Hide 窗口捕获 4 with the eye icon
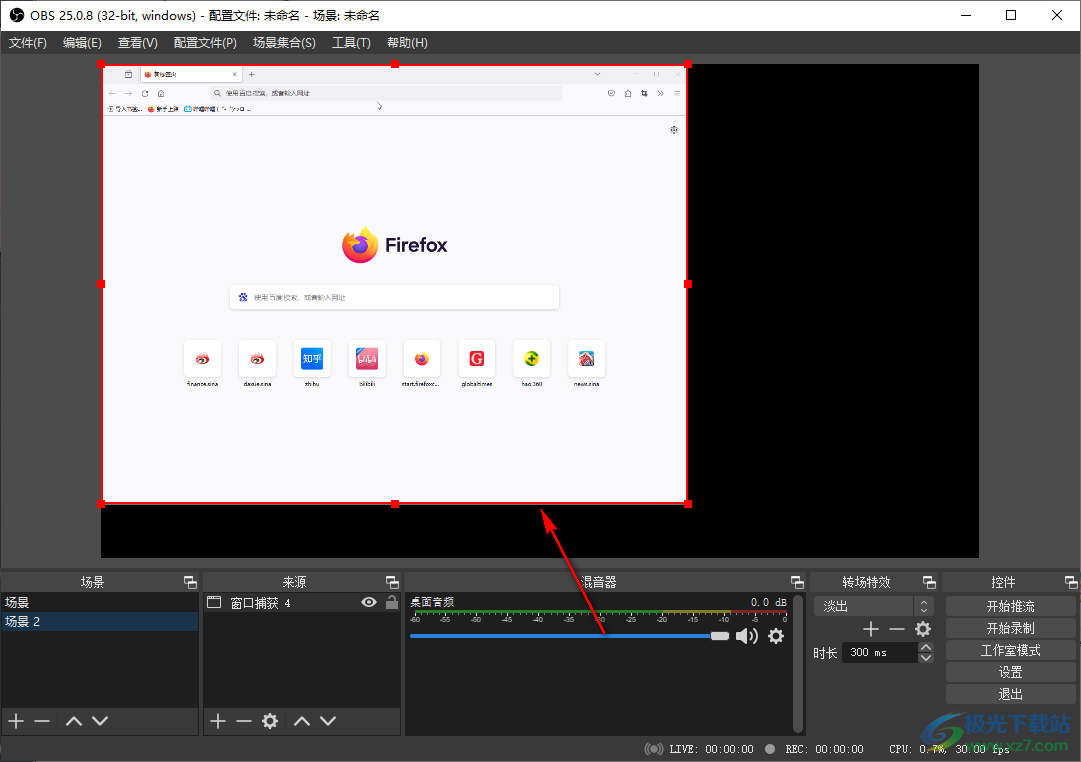 pyautogui.click(x=369, y=602)
